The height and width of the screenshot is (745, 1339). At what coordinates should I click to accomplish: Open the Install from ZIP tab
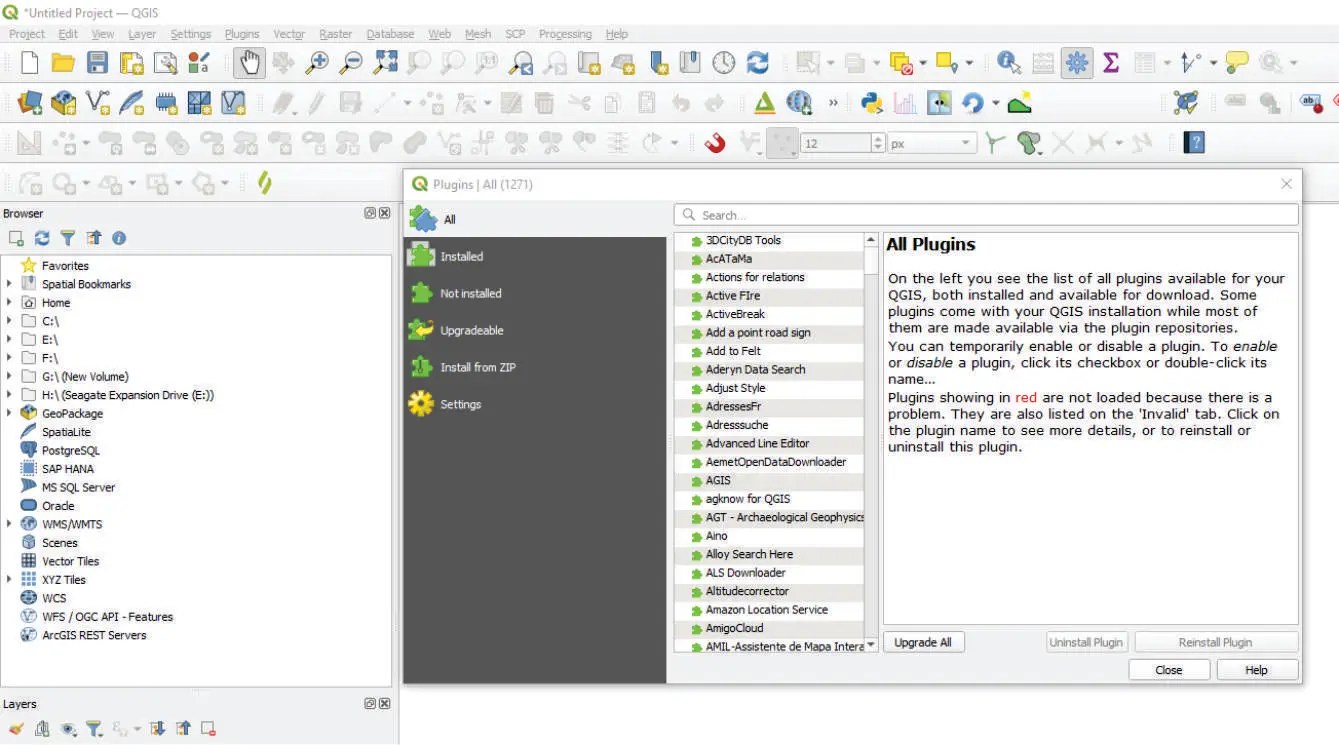[x=535, y=367]
